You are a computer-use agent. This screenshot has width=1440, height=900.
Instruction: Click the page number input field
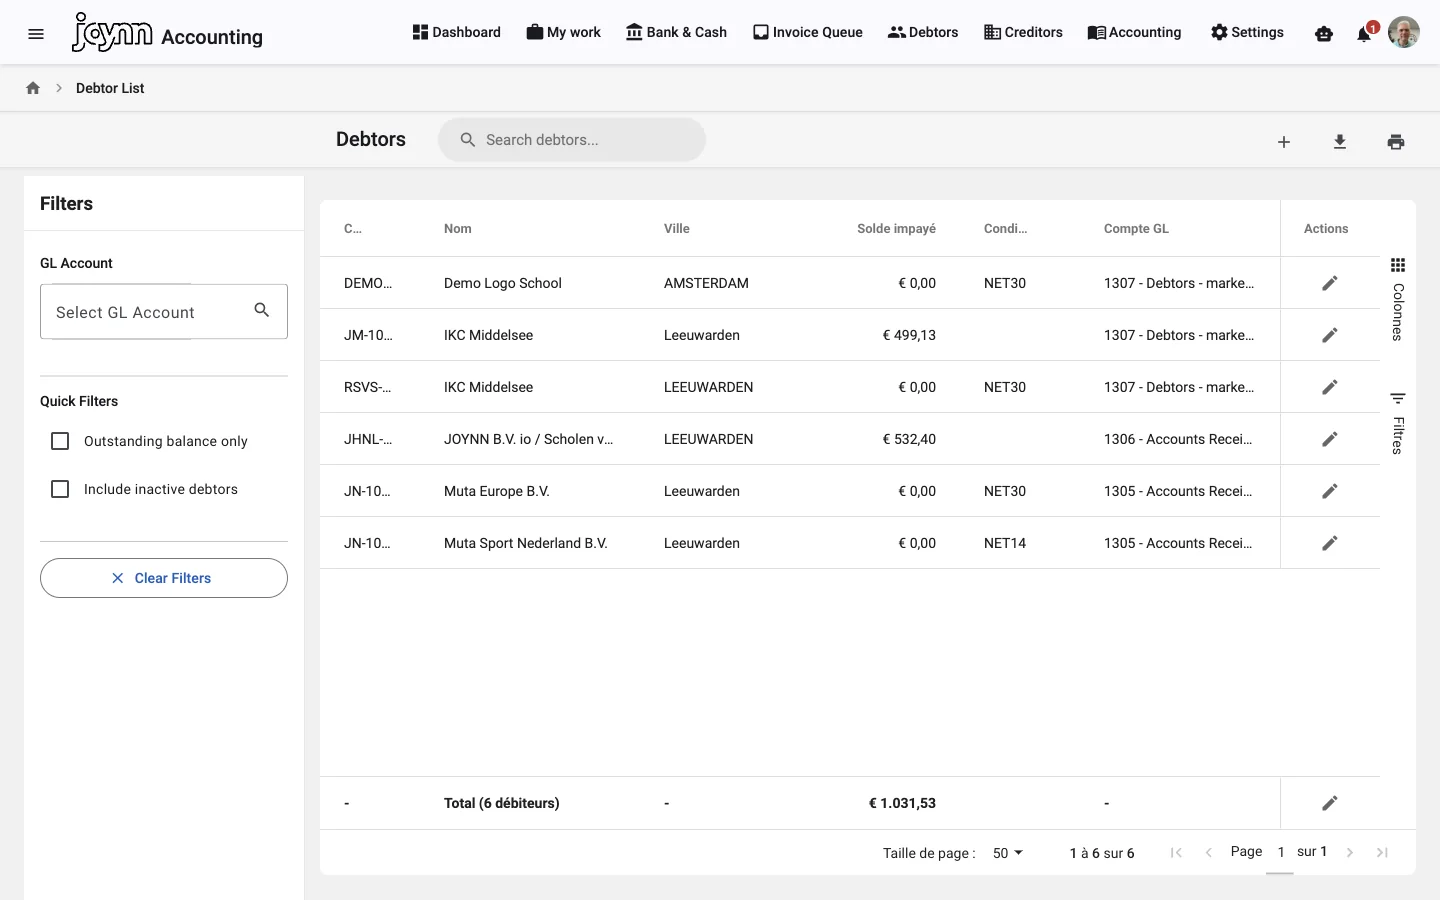1280,853
